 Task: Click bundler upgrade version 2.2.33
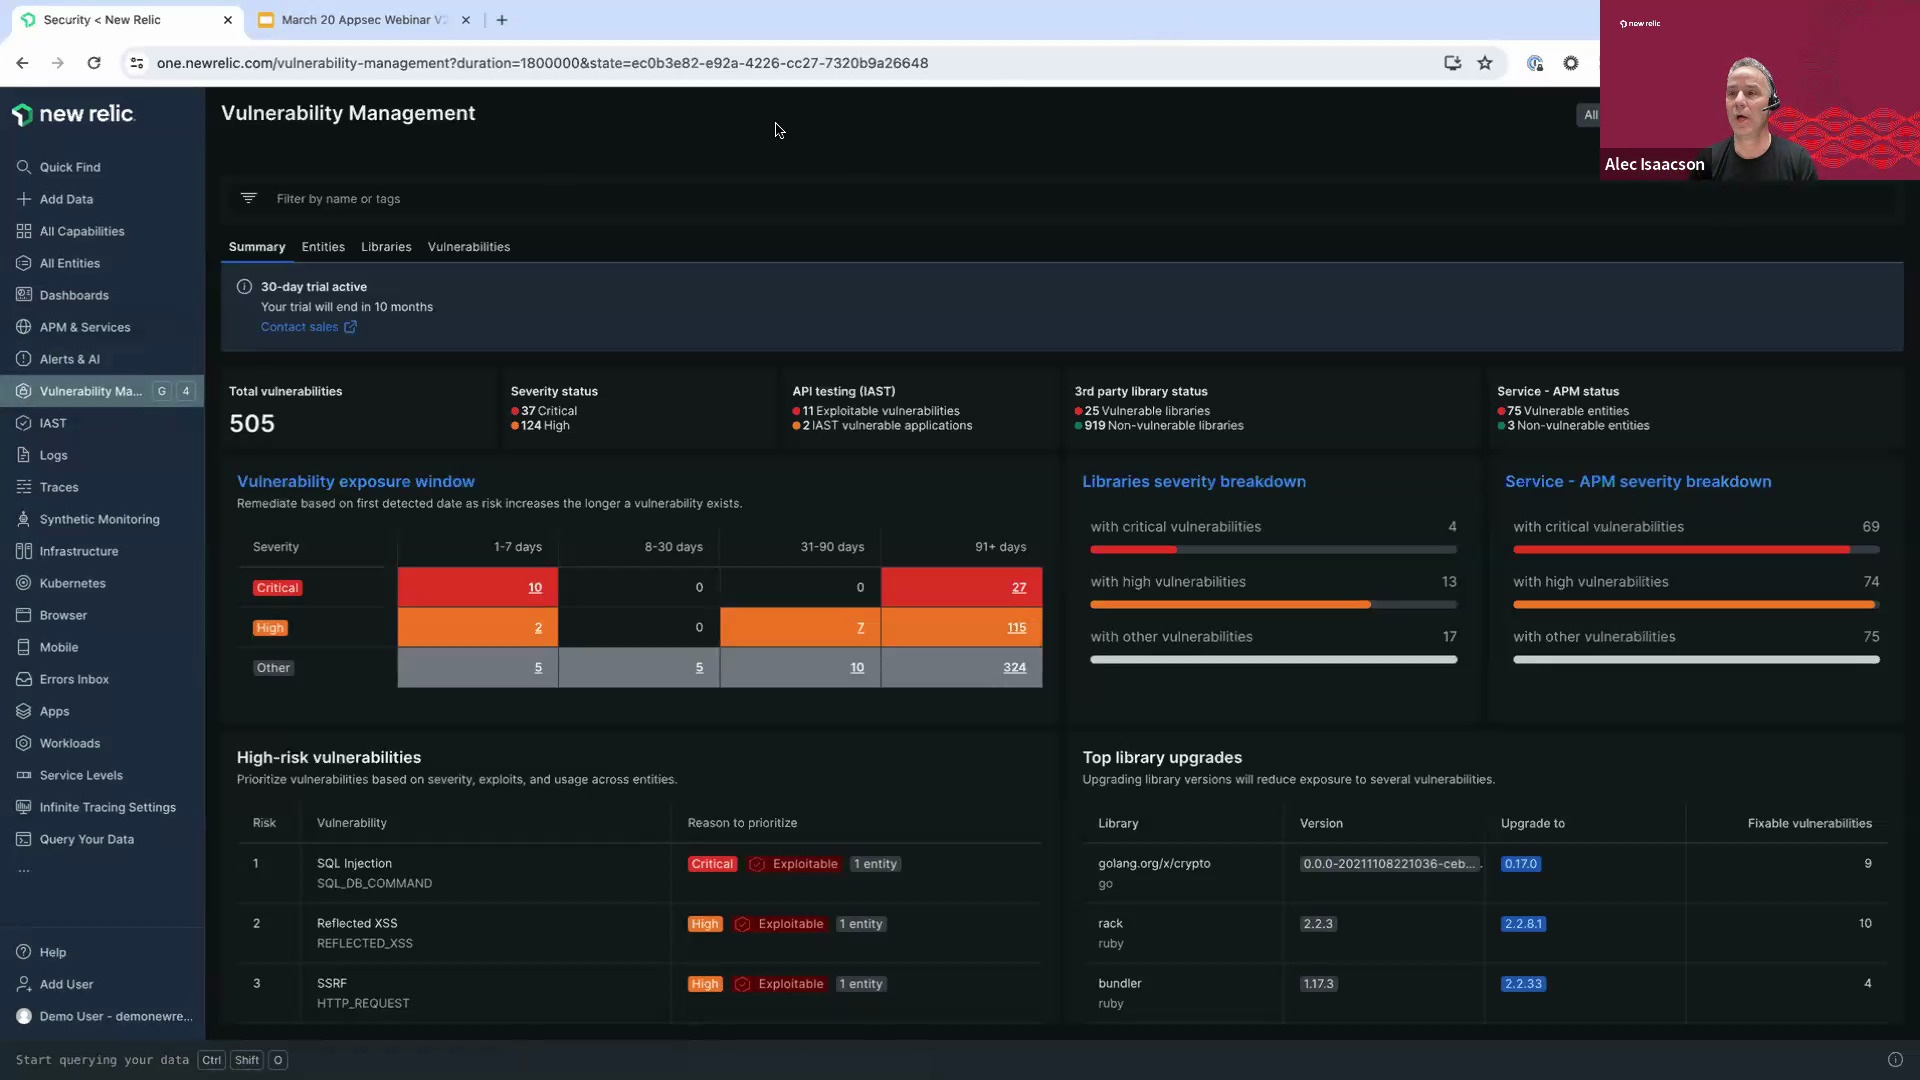[x=1523, y=984]
